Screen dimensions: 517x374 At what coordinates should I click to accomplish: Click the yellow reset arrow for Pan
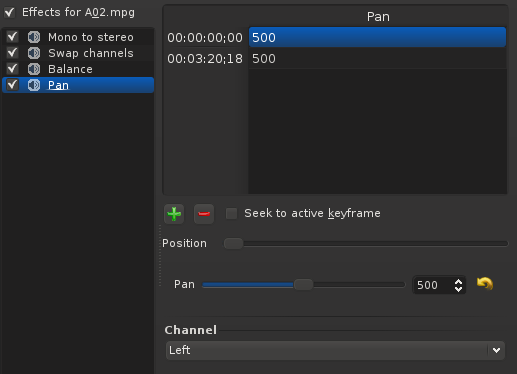click(x=485, y=284)
